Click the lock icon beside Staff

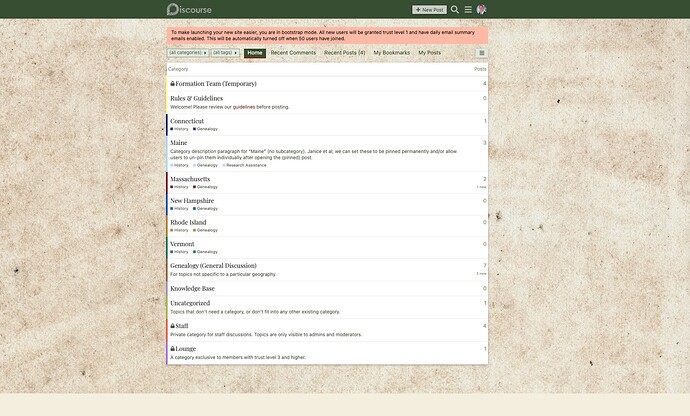pyautogui.click(x=172, y=326)
